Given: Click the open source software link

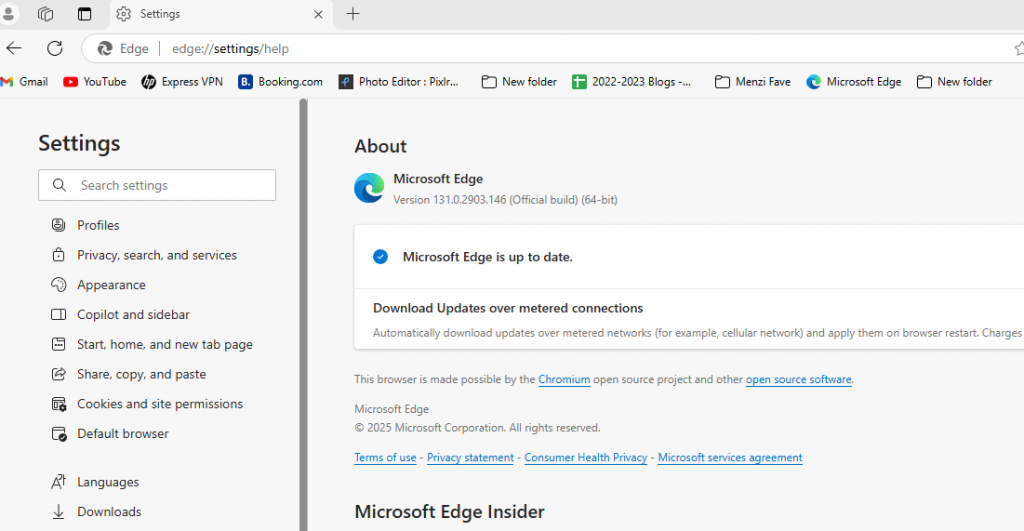Looking at the screenshot, I should click(x=799, y=379).
